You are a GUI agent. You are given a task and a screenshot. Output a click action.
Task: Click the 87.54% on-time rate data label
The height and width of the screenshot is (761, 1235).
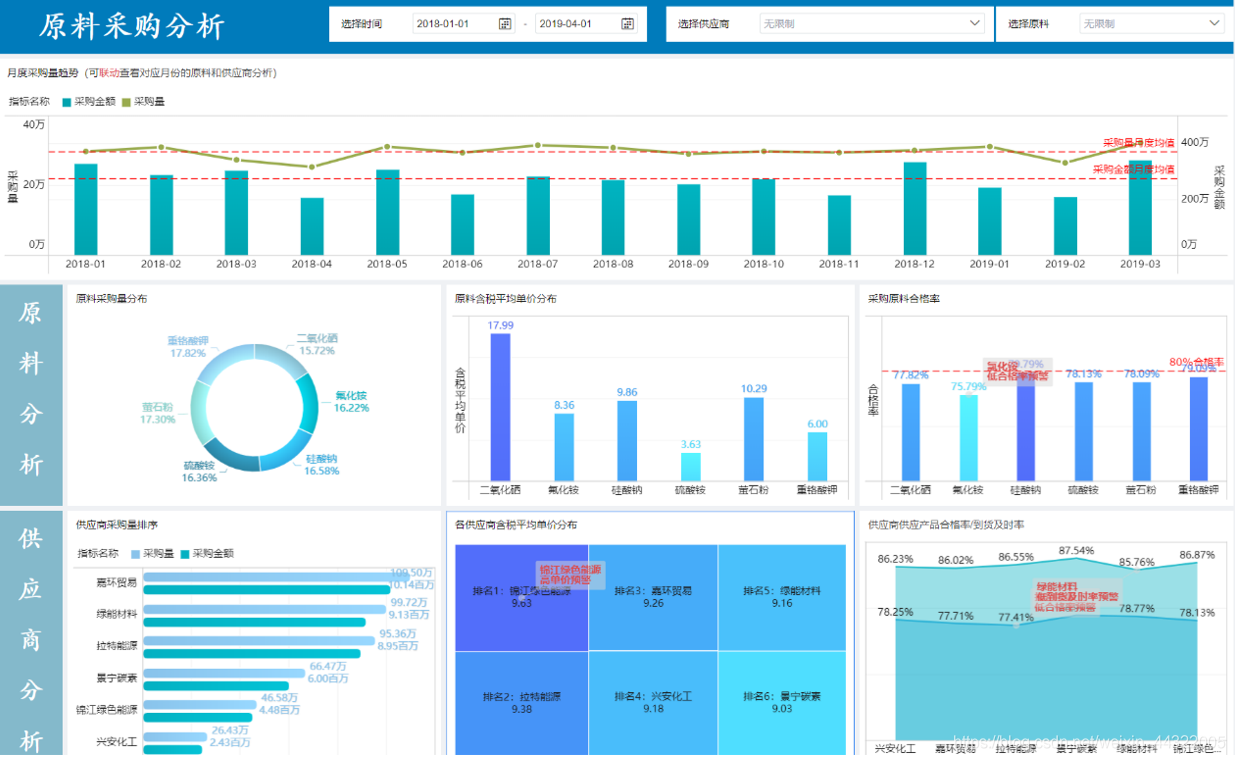1076,551
